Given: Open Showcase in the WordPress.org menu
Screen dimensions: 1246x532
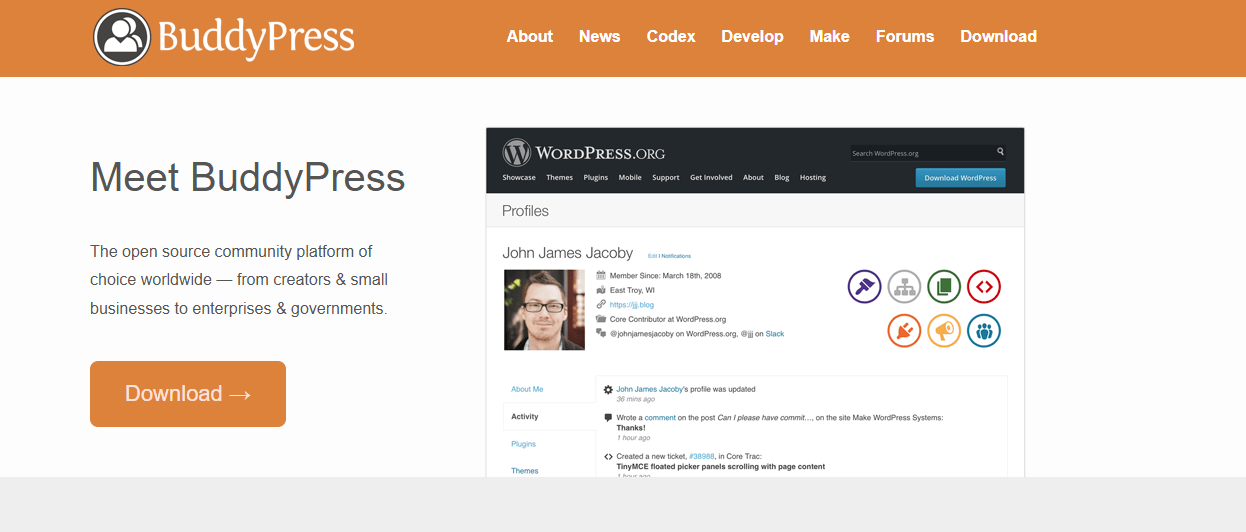Looking at the screenshot, I should click(x=519, y=178).
